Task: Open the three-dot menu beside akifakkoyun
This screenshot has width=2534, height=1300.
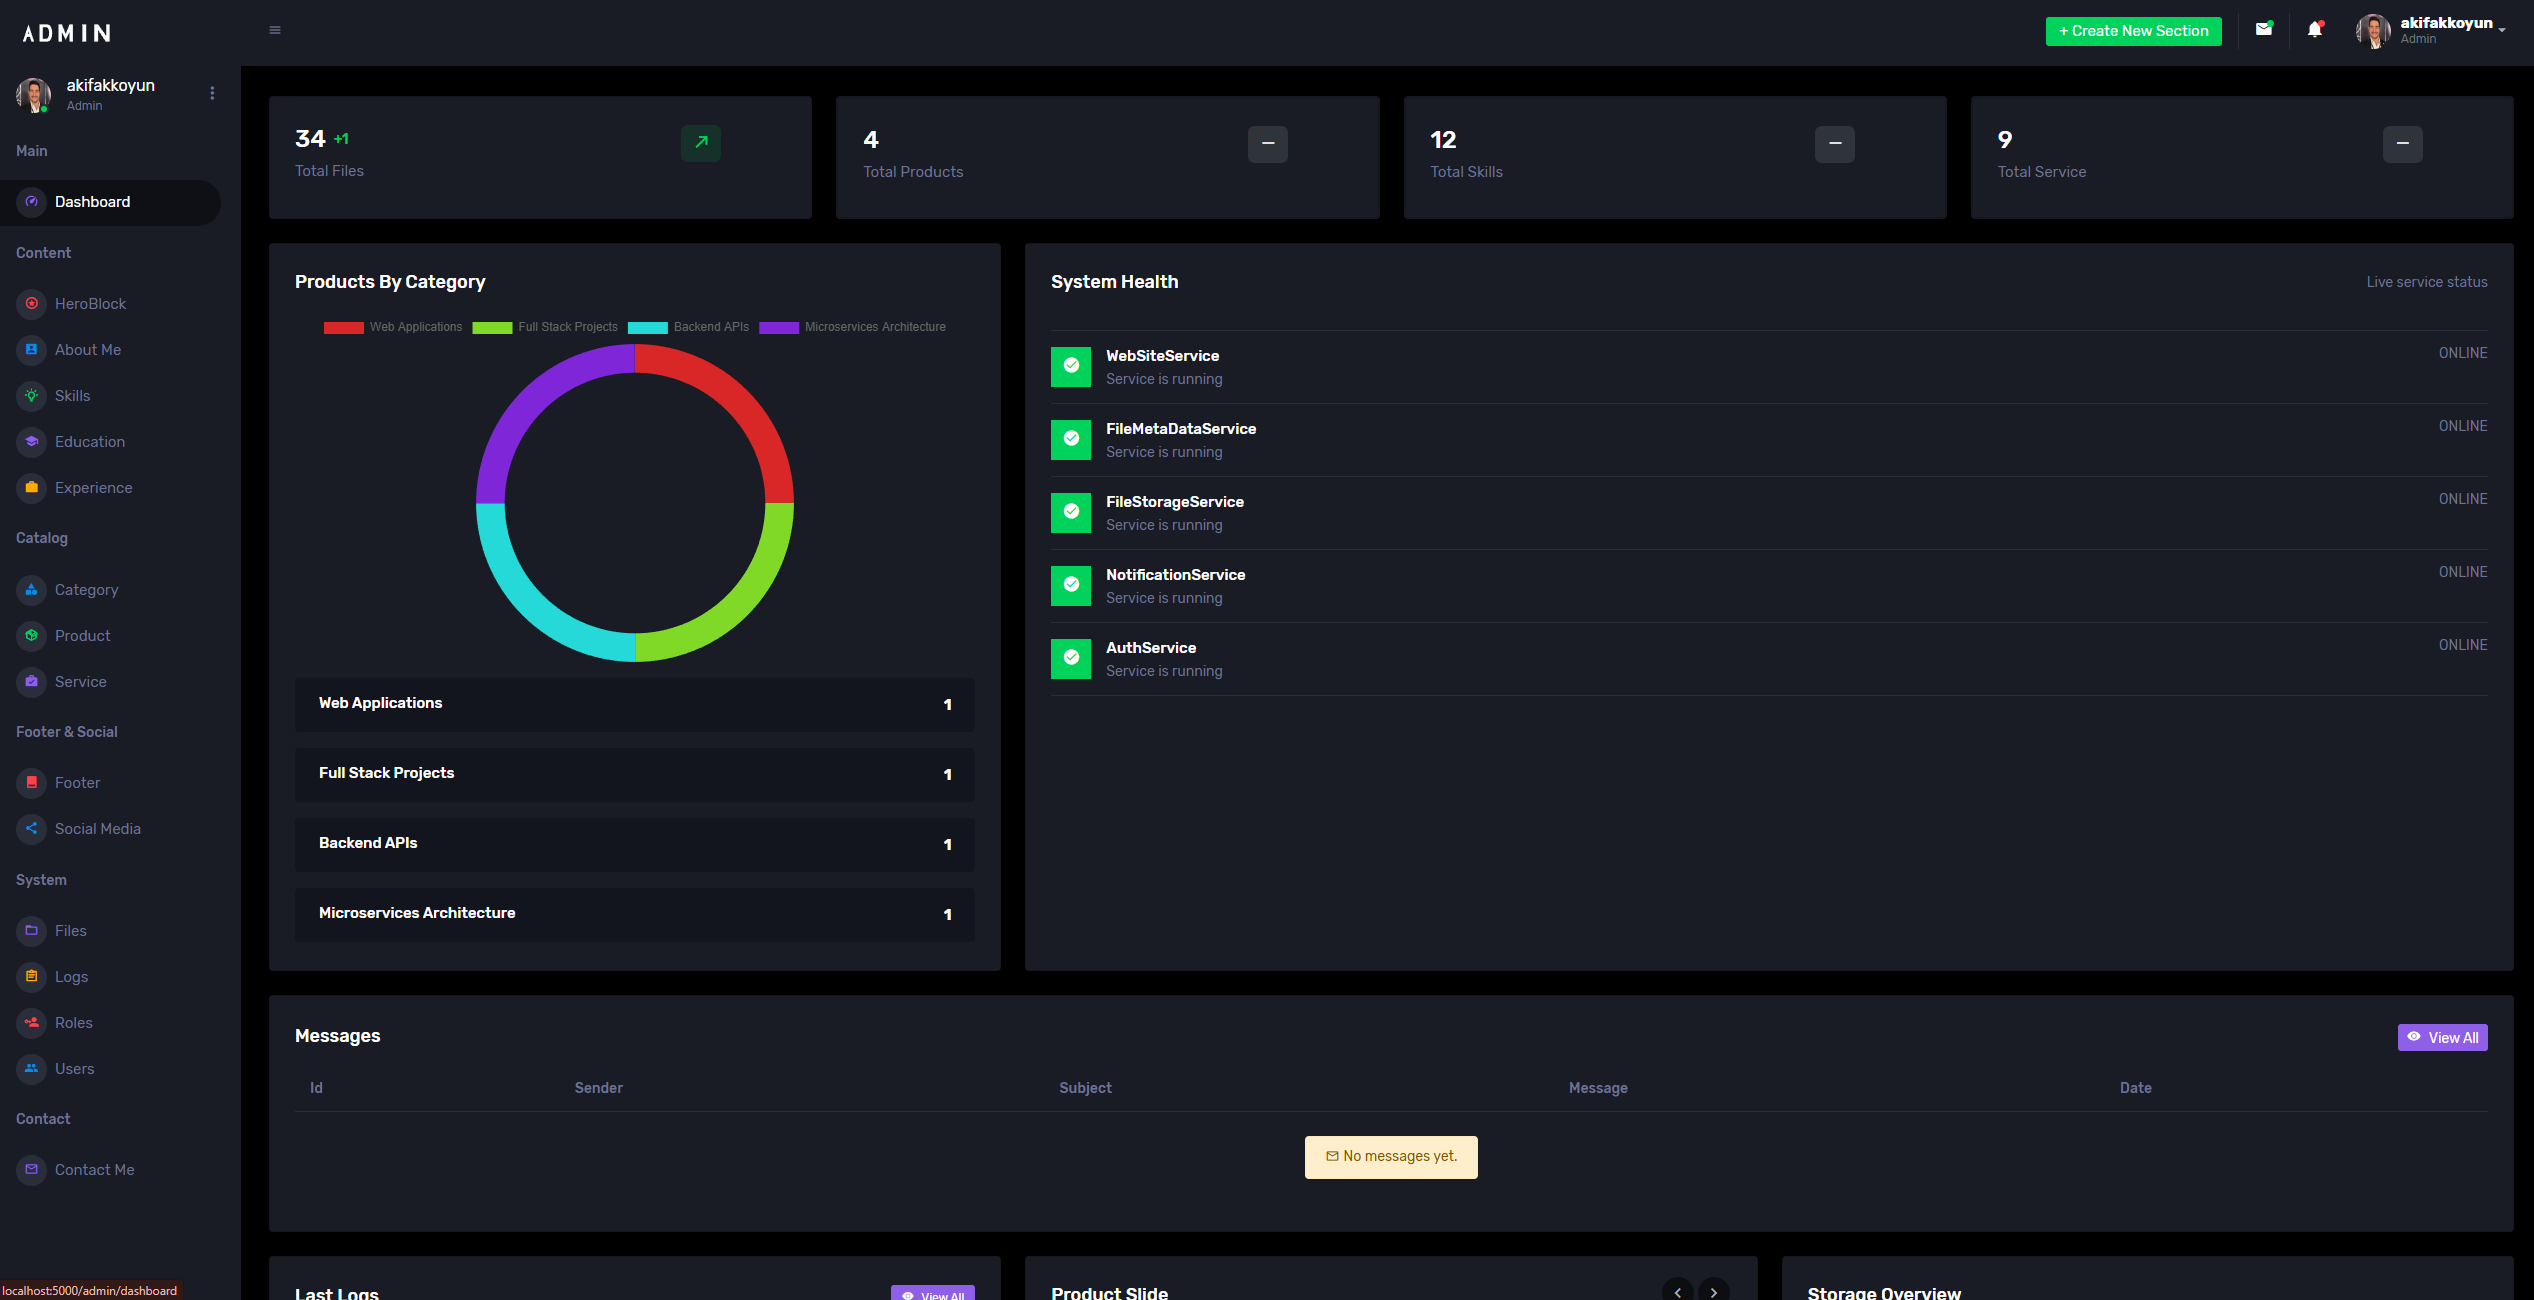Action: tap(211, 92)
